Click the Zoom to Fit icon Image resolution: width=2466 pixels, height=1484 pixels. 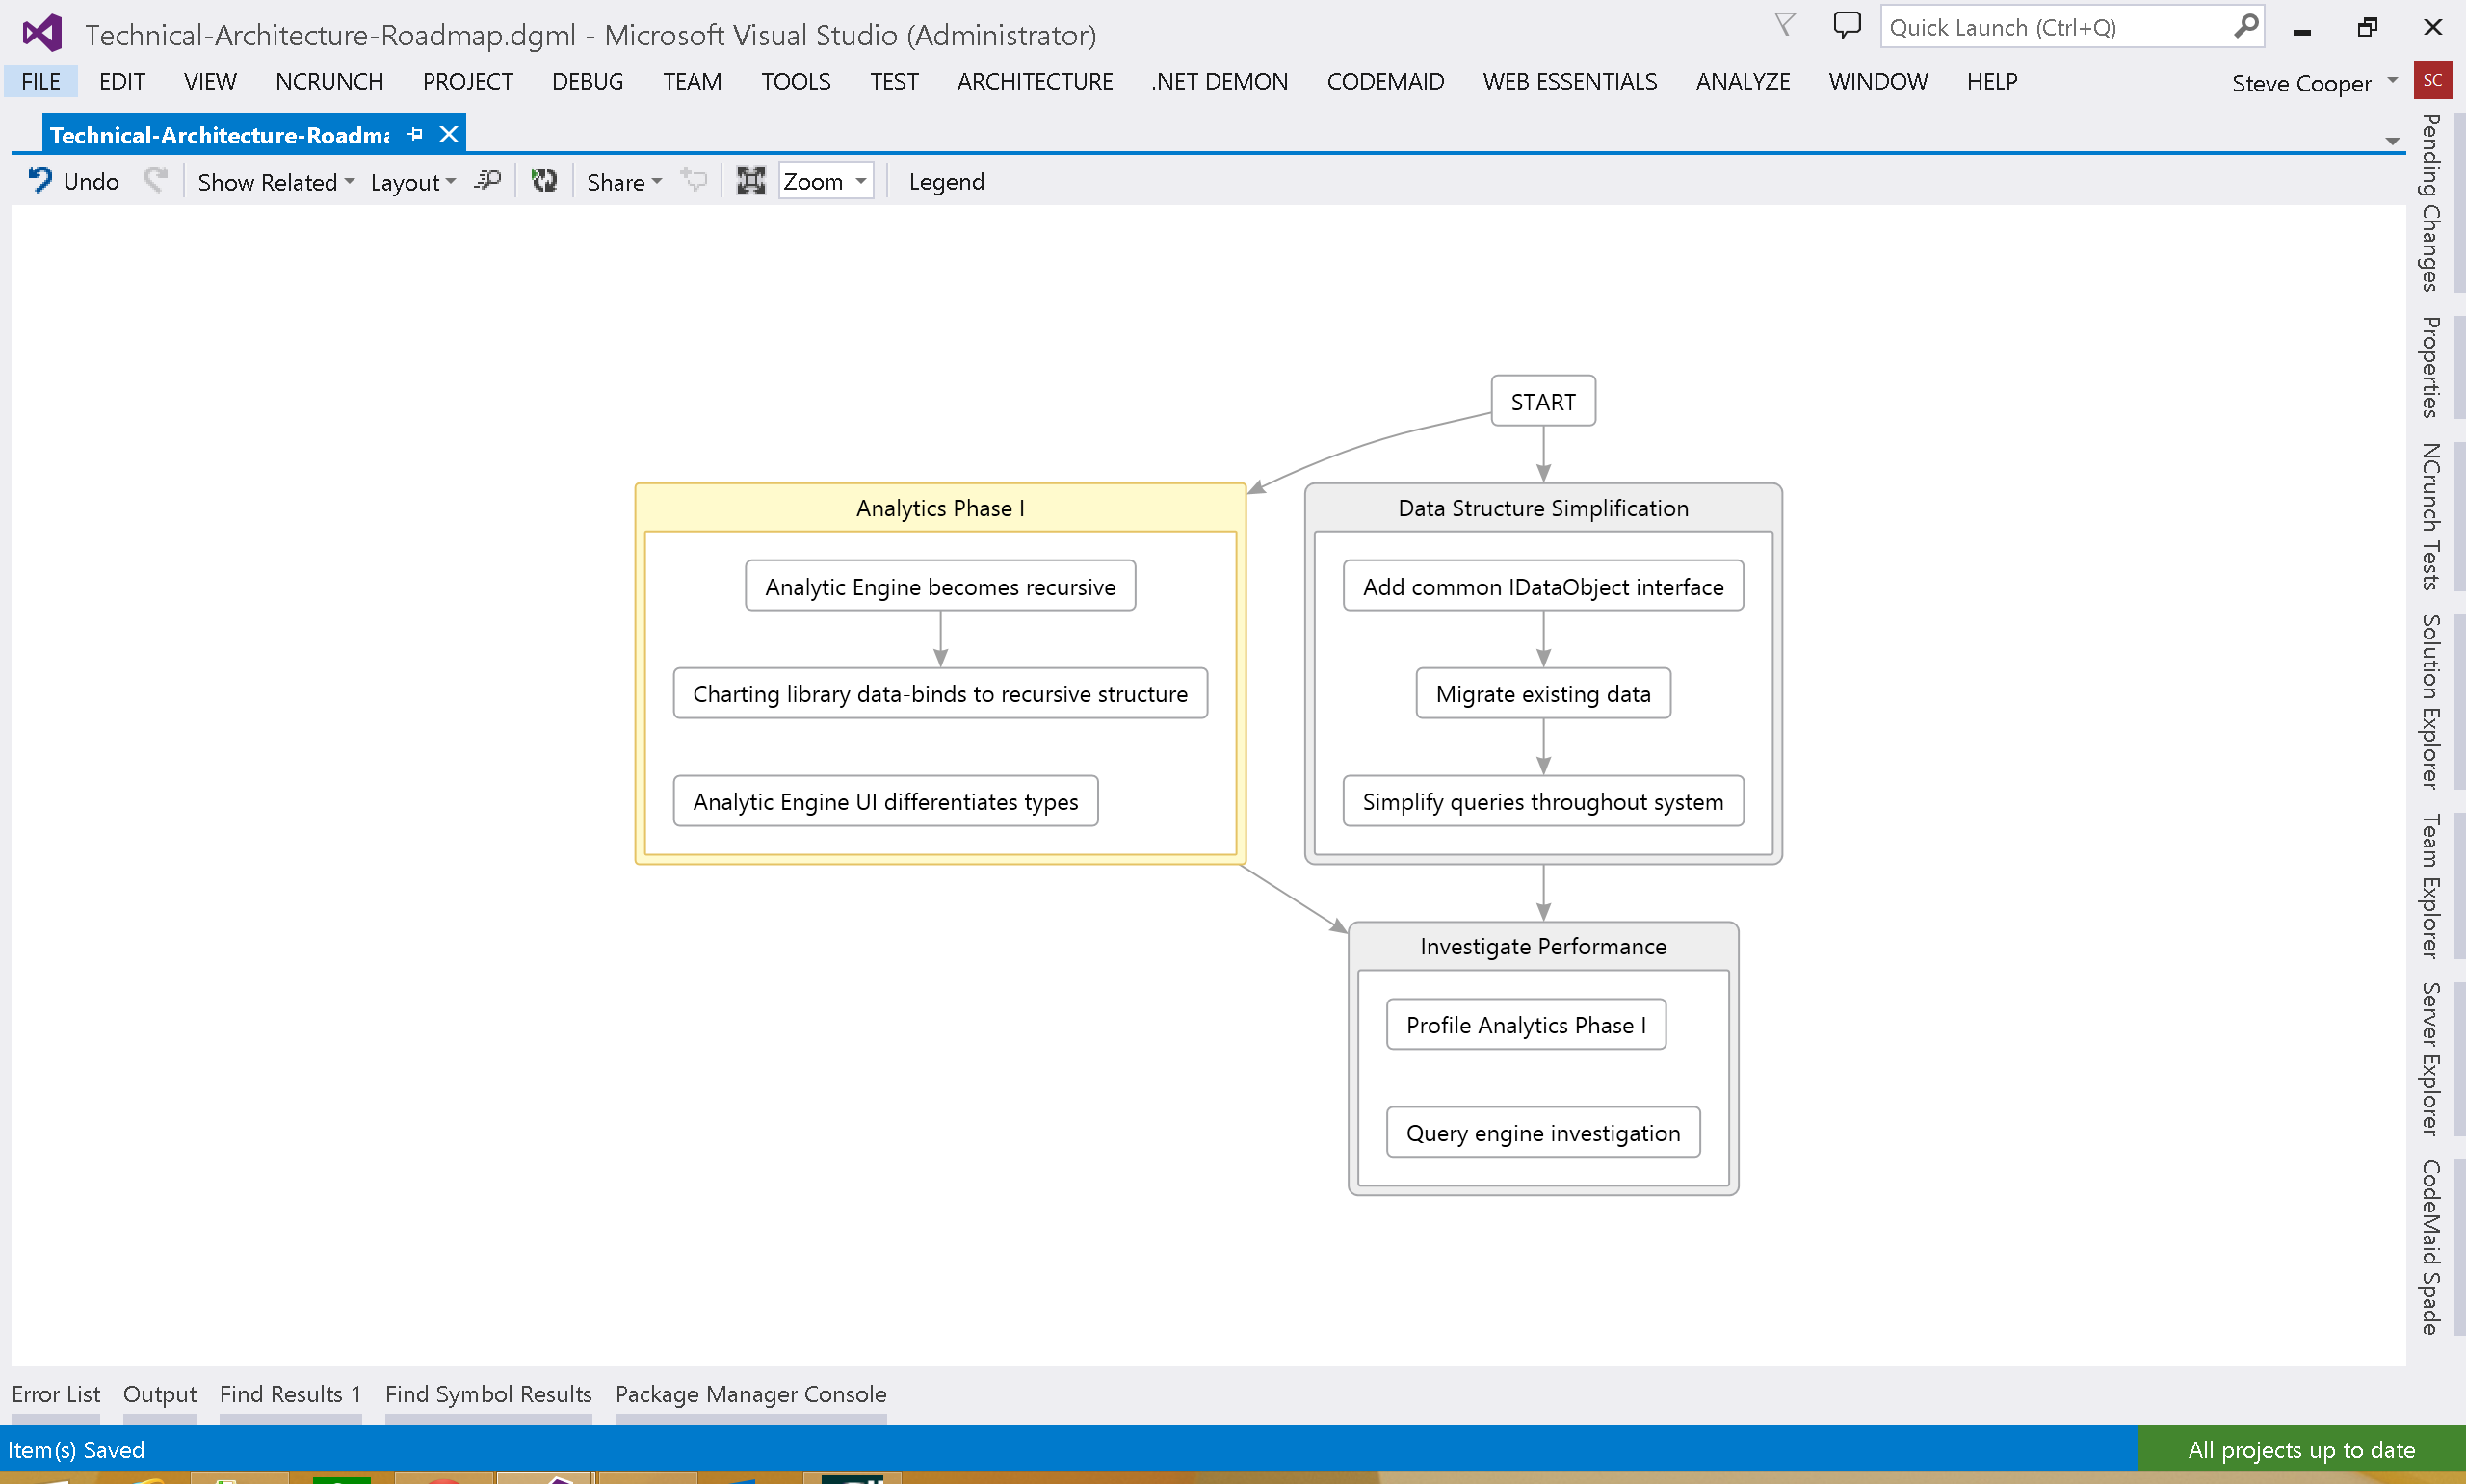[750, 180]
